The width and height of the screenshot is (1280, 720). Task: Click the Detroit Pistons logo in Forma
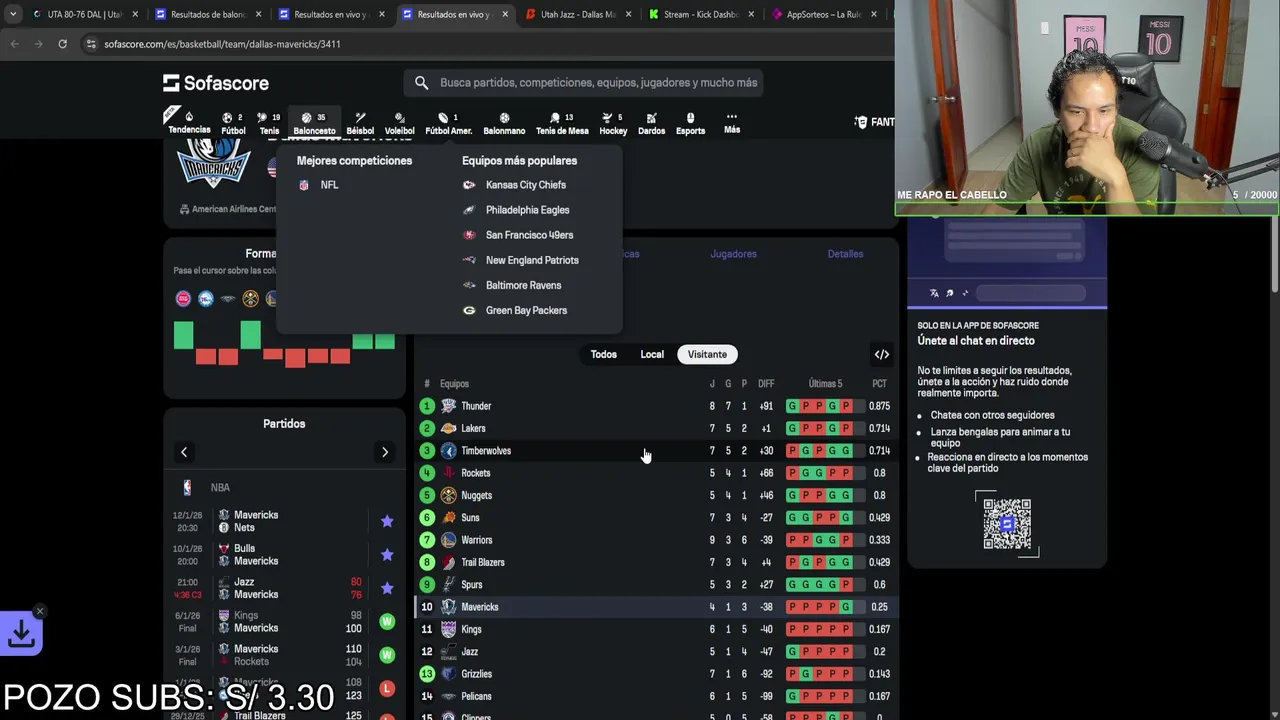tap(183, 299)
